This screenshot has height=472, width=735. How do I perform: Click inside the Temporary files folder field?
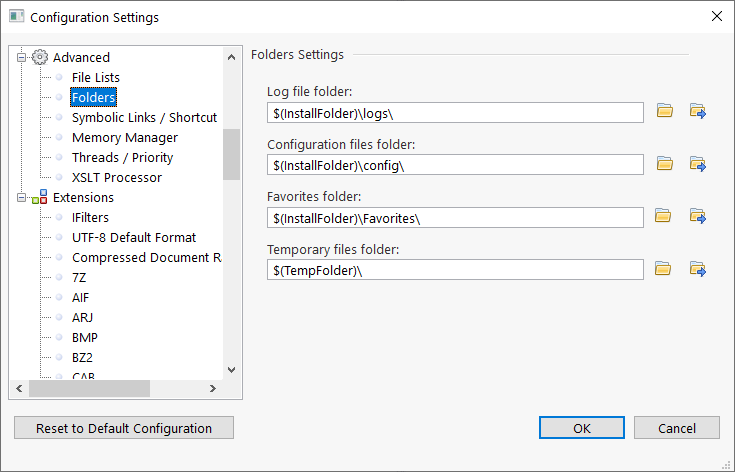point(455,270)
